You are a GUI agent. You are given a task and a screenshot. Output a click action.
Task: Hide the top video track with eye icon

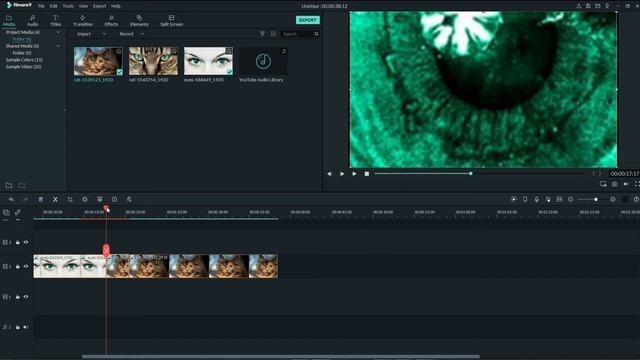(26, 242)
